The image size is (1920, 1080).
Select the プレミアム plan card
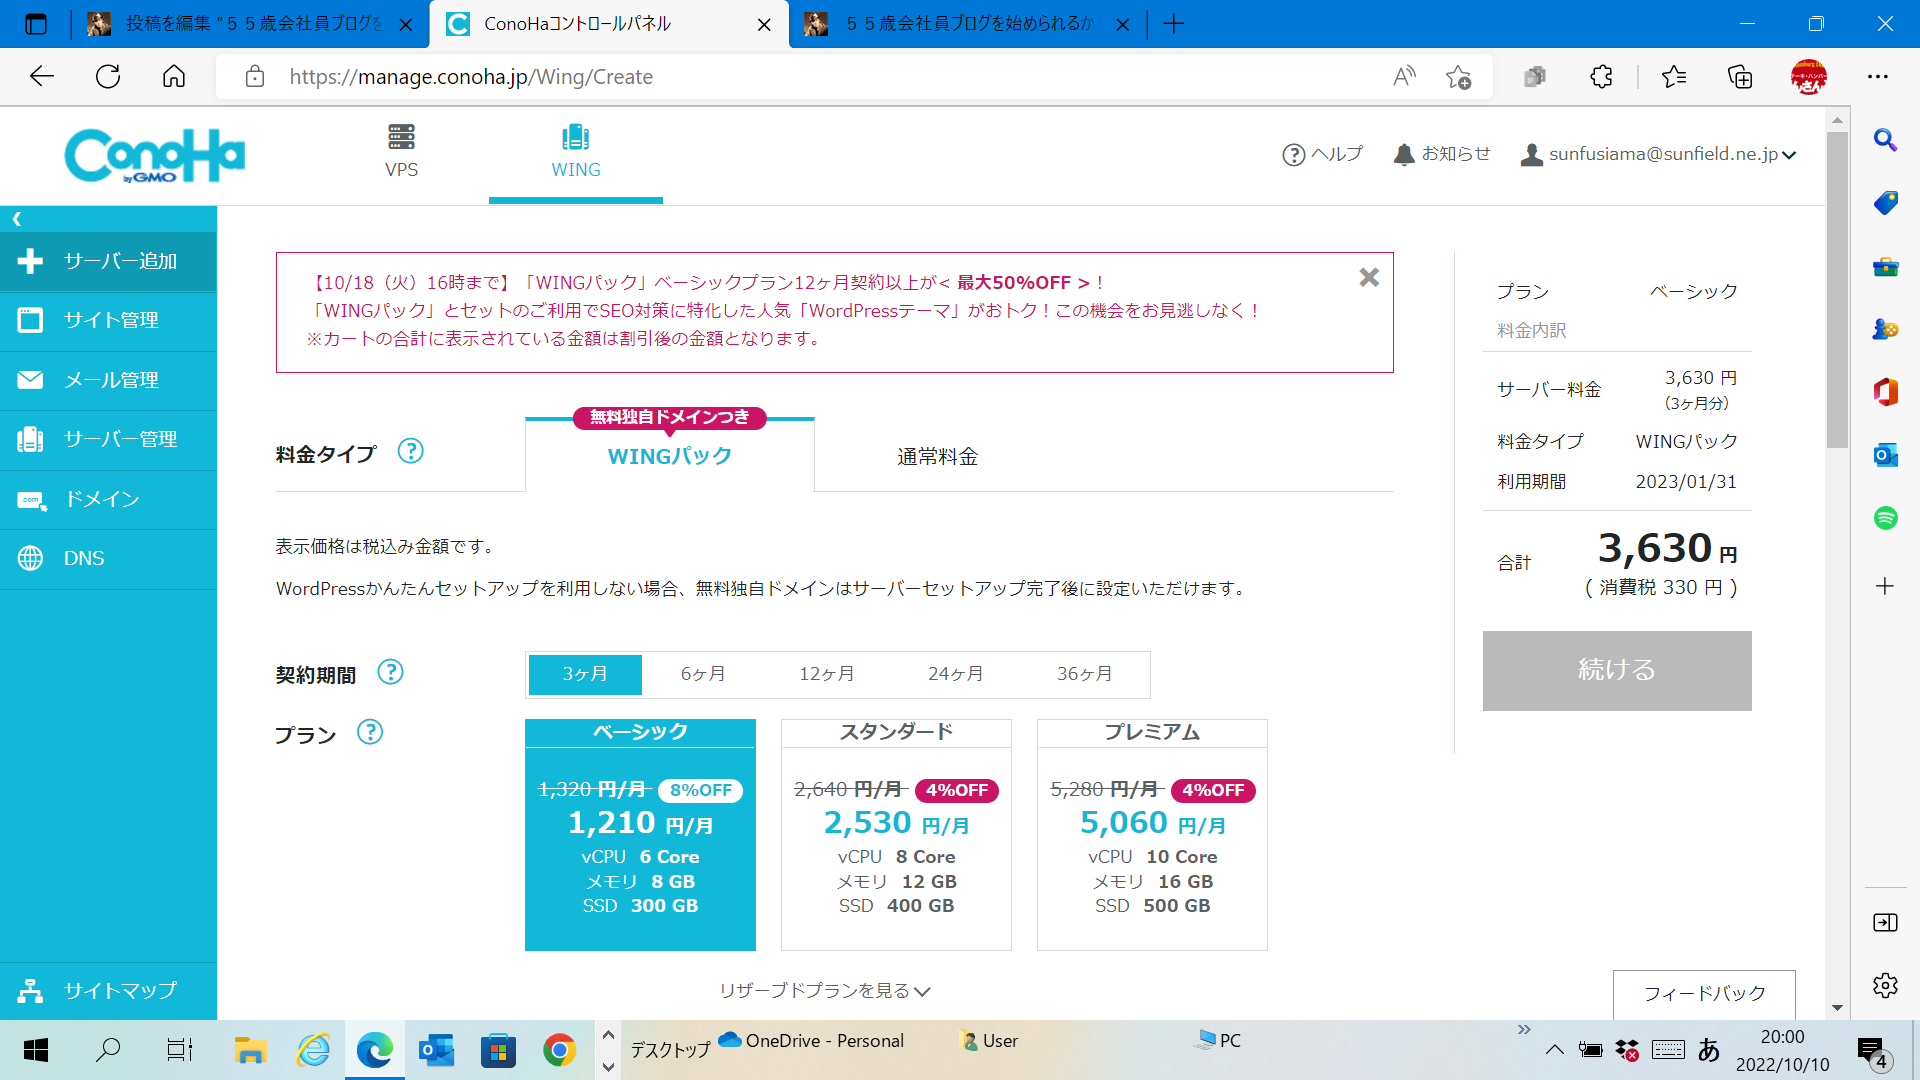[1152, 834]
